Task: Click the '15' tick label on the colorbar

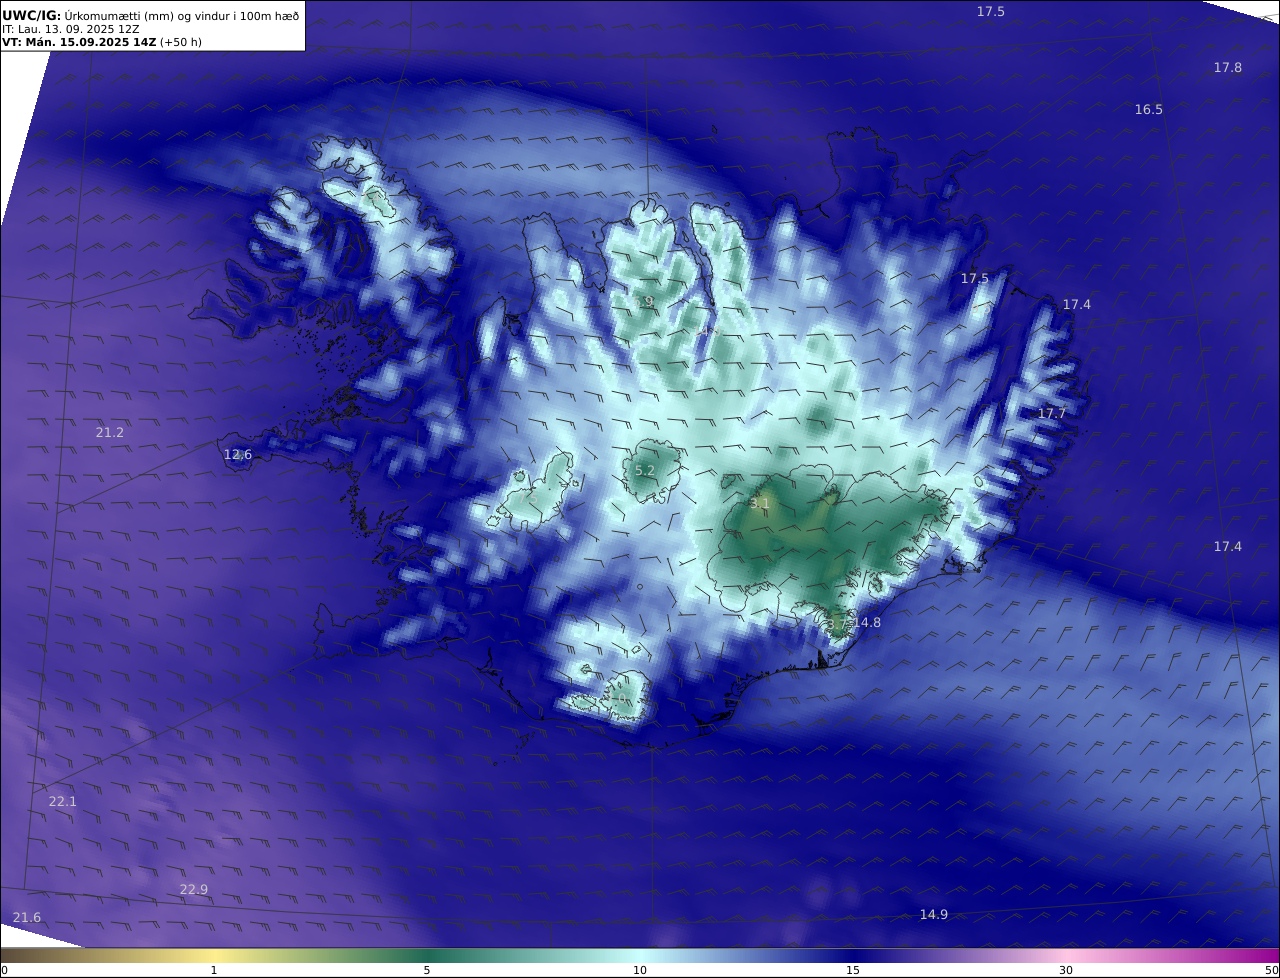Action: click(x=853, y=971)
